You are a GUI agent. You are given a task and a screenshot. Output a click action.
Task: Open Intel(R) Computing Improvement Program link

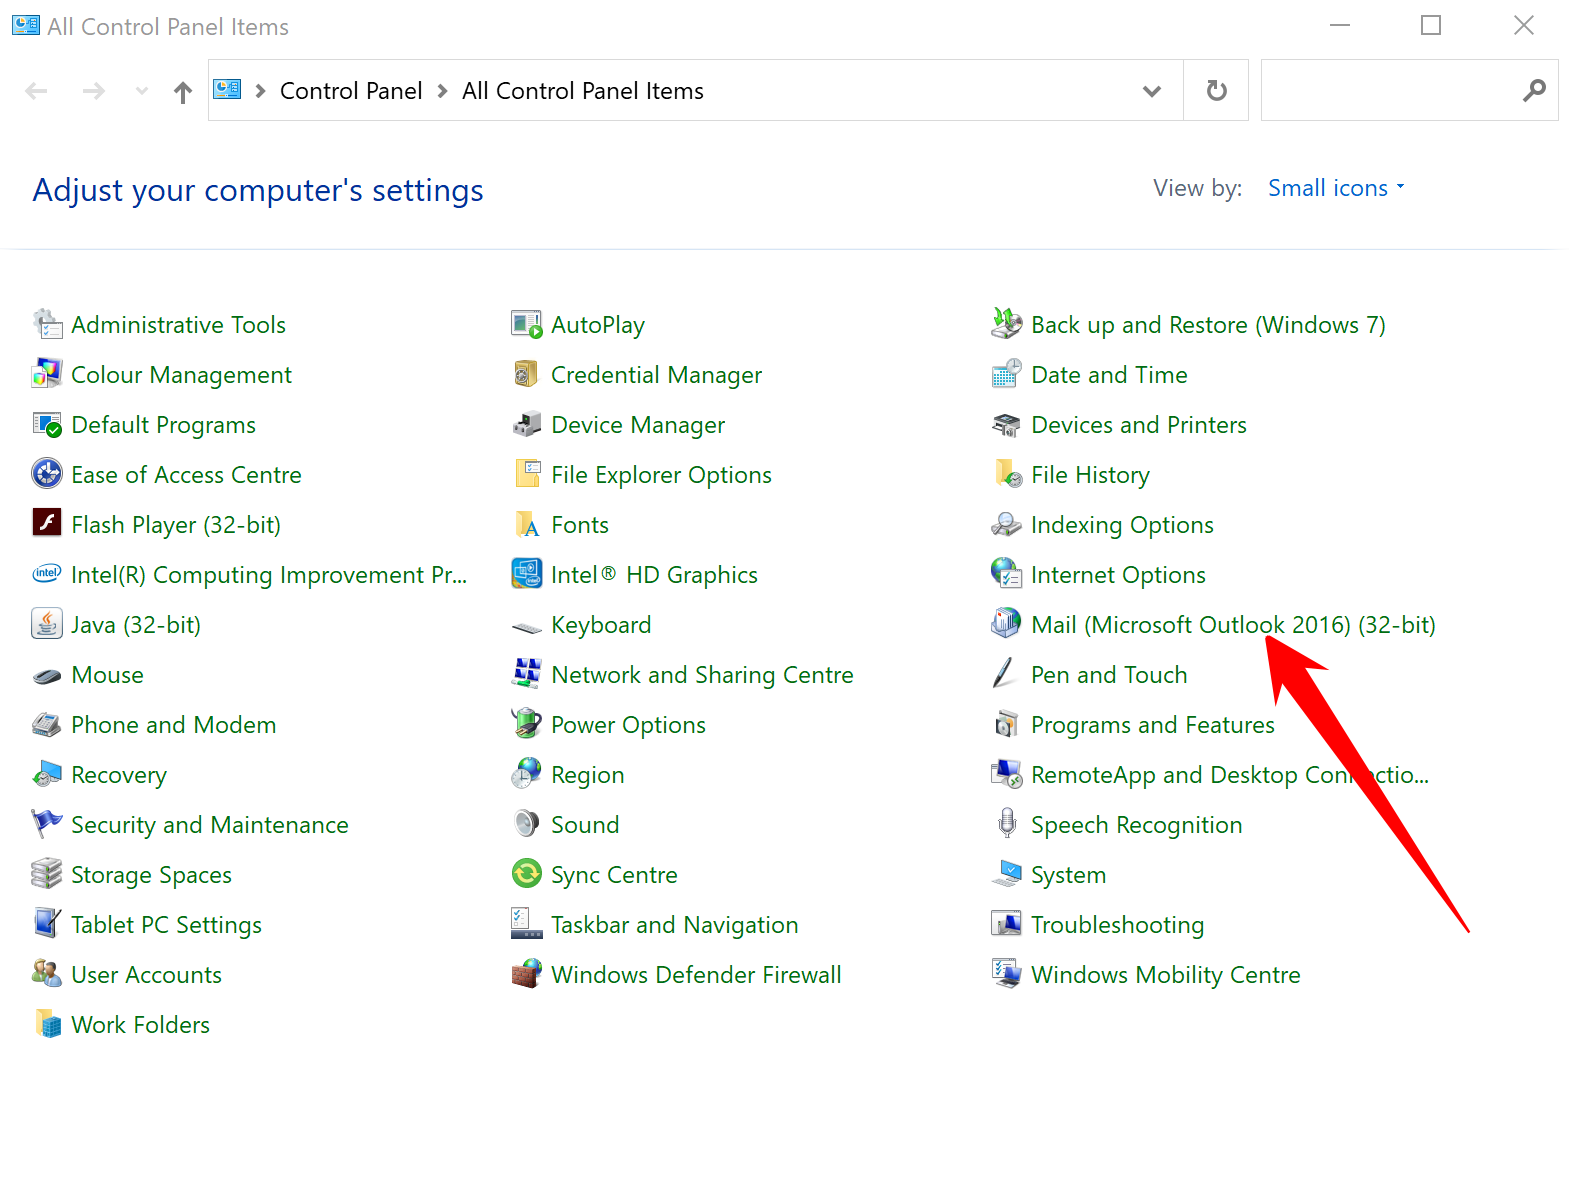pyautogui.click(x=269, y=575)
